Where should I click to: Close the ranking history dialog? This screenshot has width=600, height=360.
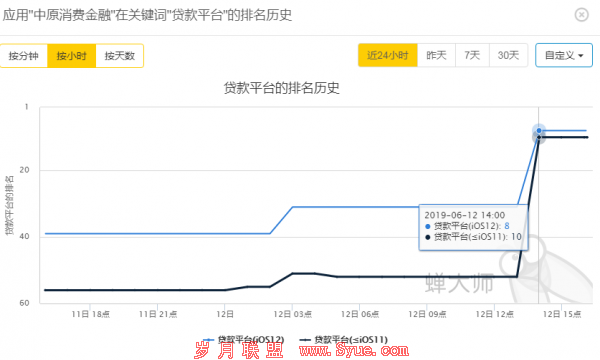coord(581,15)
